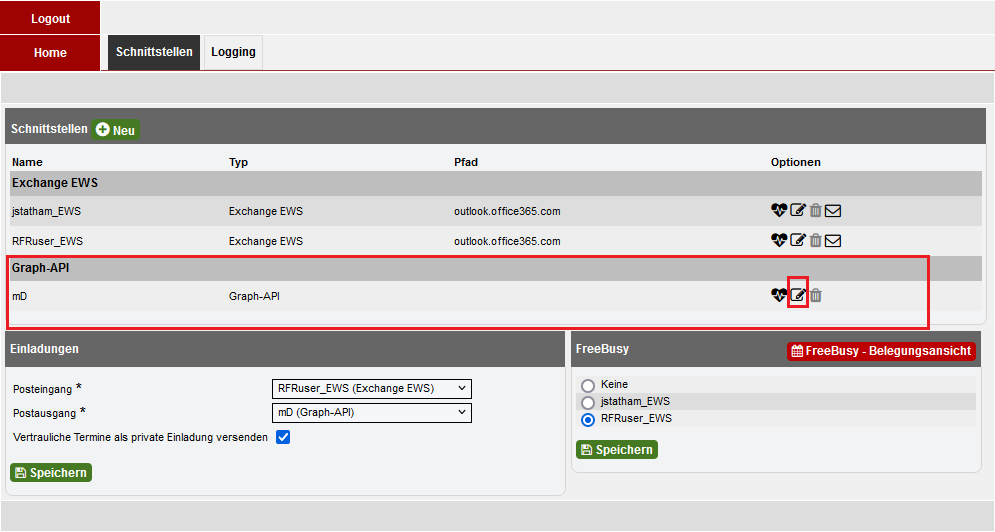The width and height of the screenshot is (995, 532).
Task: Save Einladungen settings with Speichern
Action: 51,472
